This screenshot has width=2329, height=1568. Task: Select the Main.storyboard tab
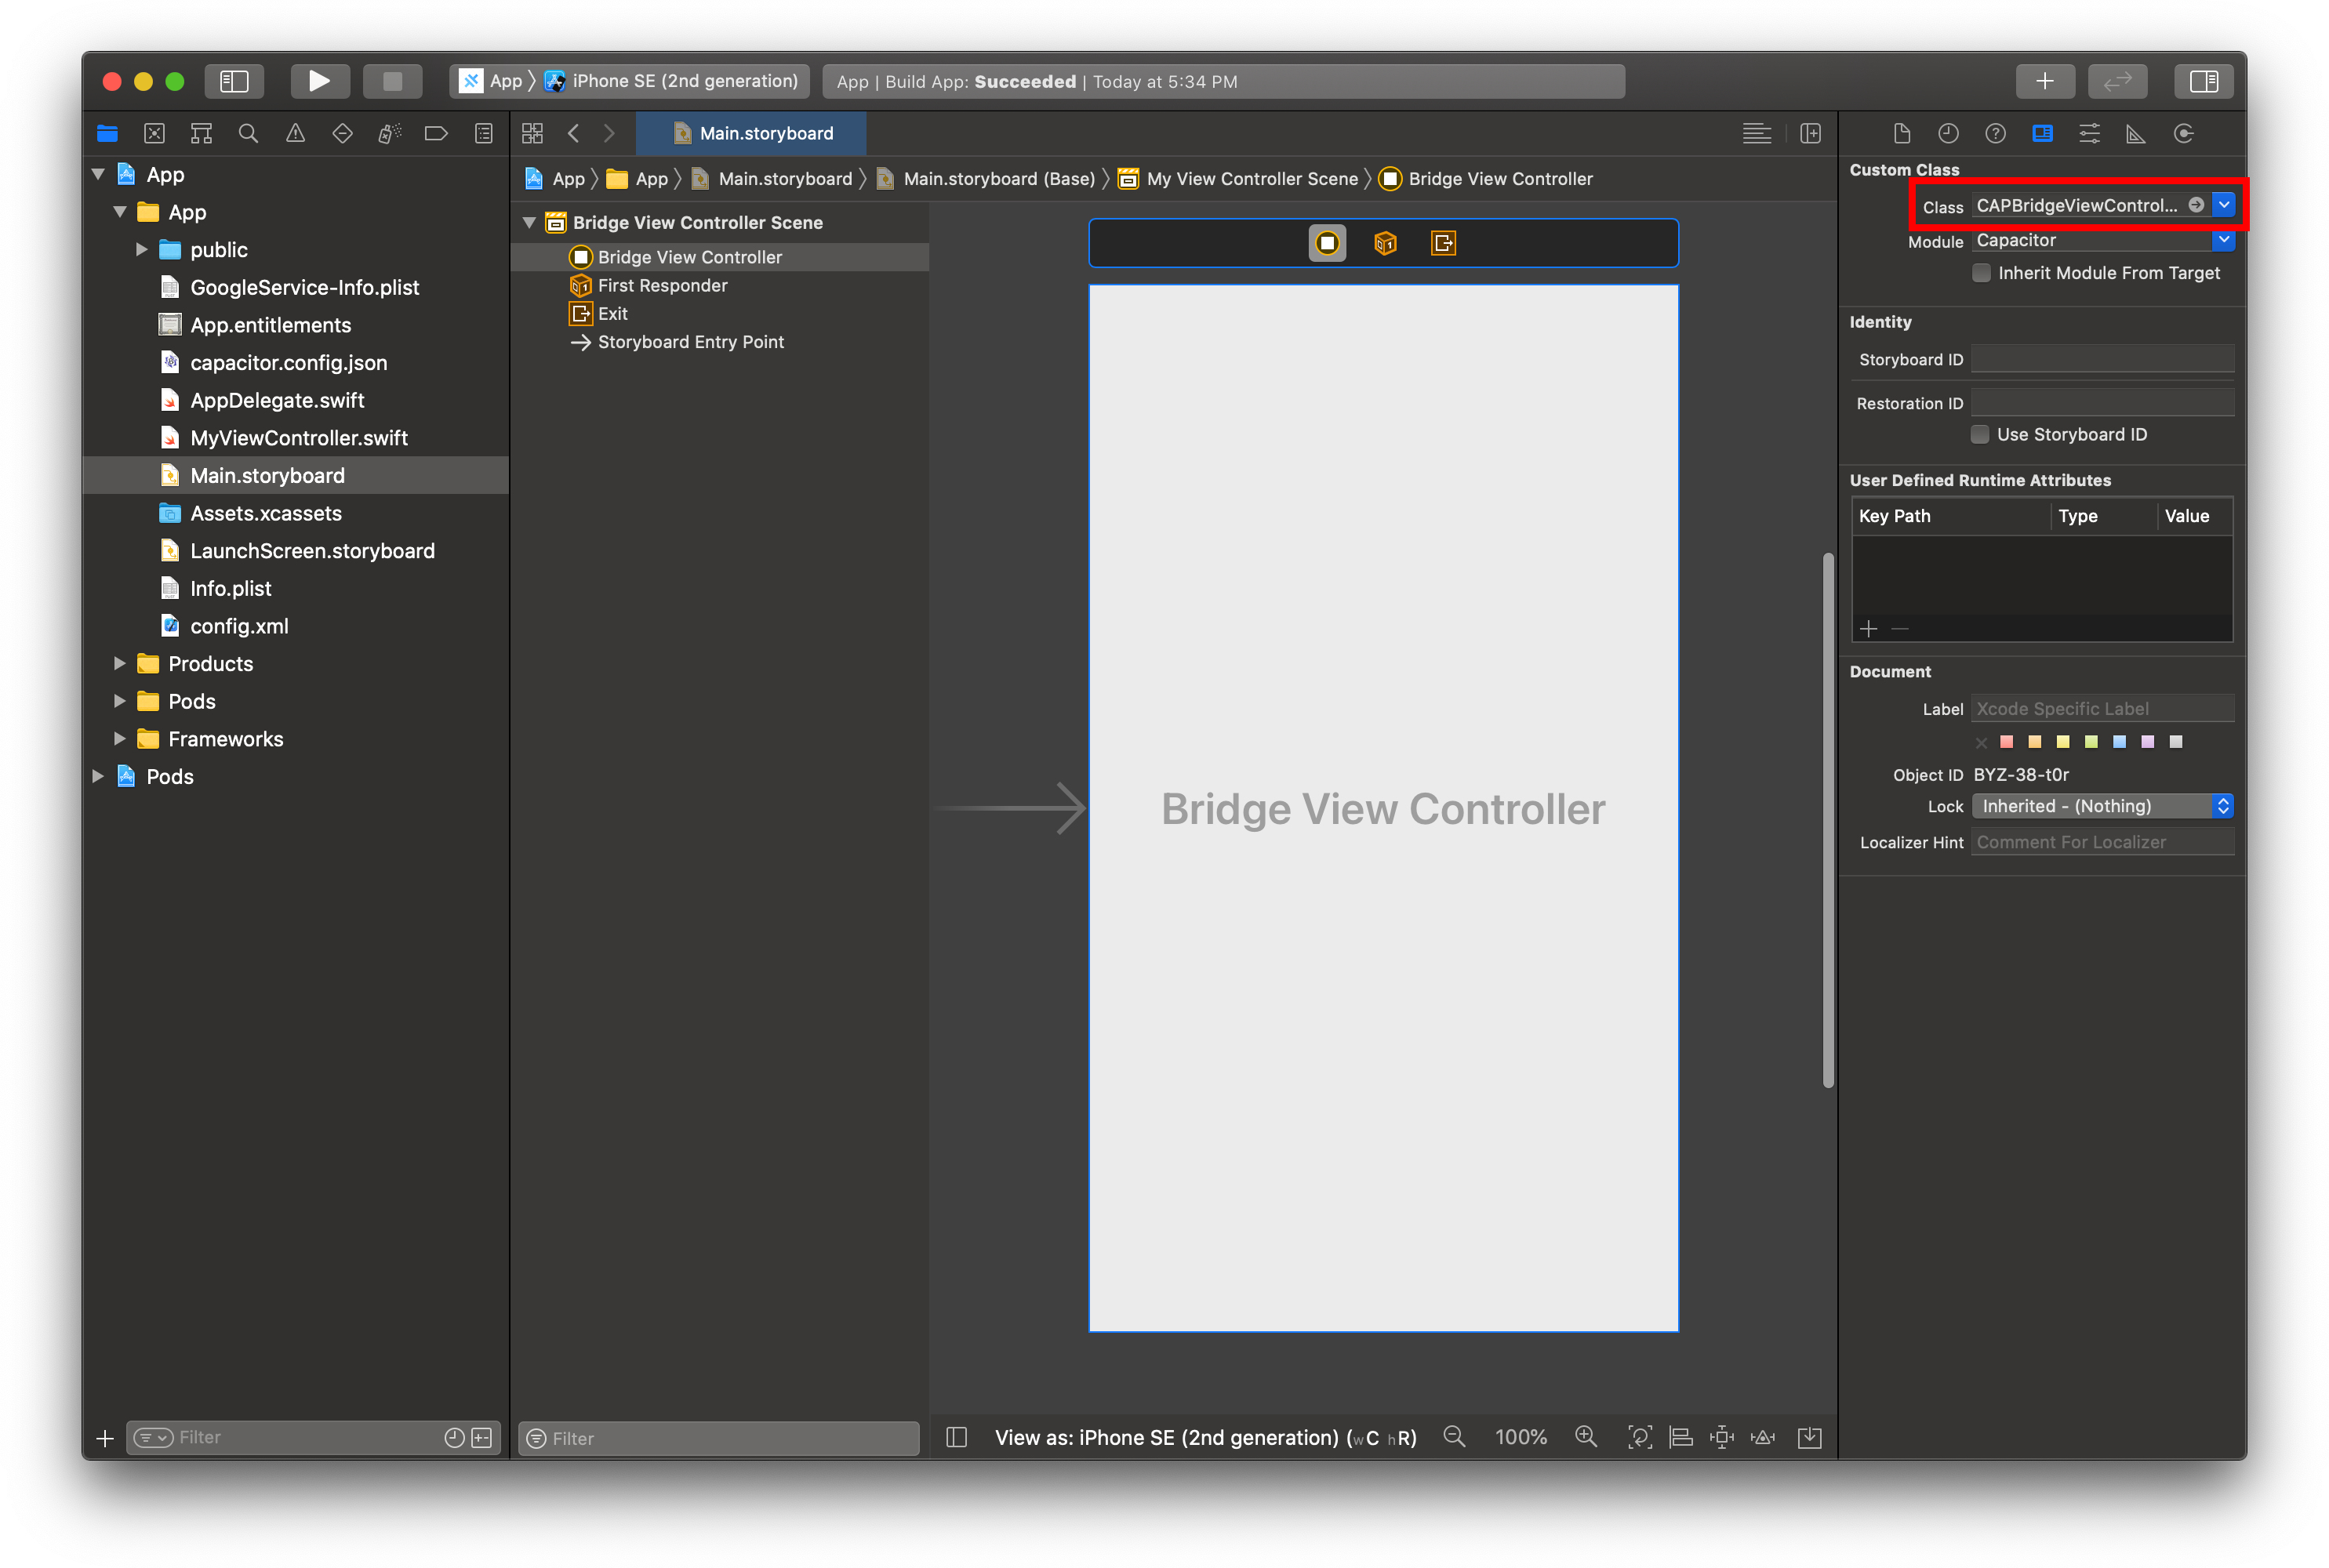(x=751, y=133)
